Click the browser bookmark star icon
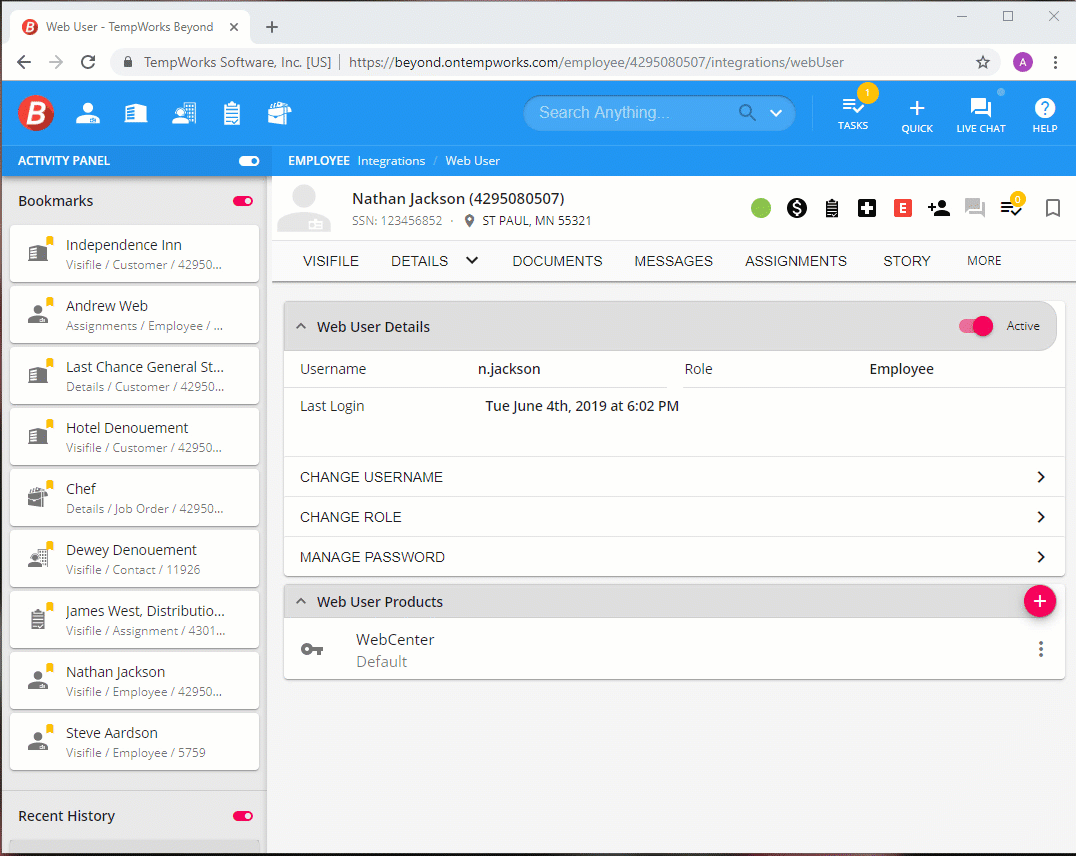Screen dimensions: 1076x856 (983, 62)
